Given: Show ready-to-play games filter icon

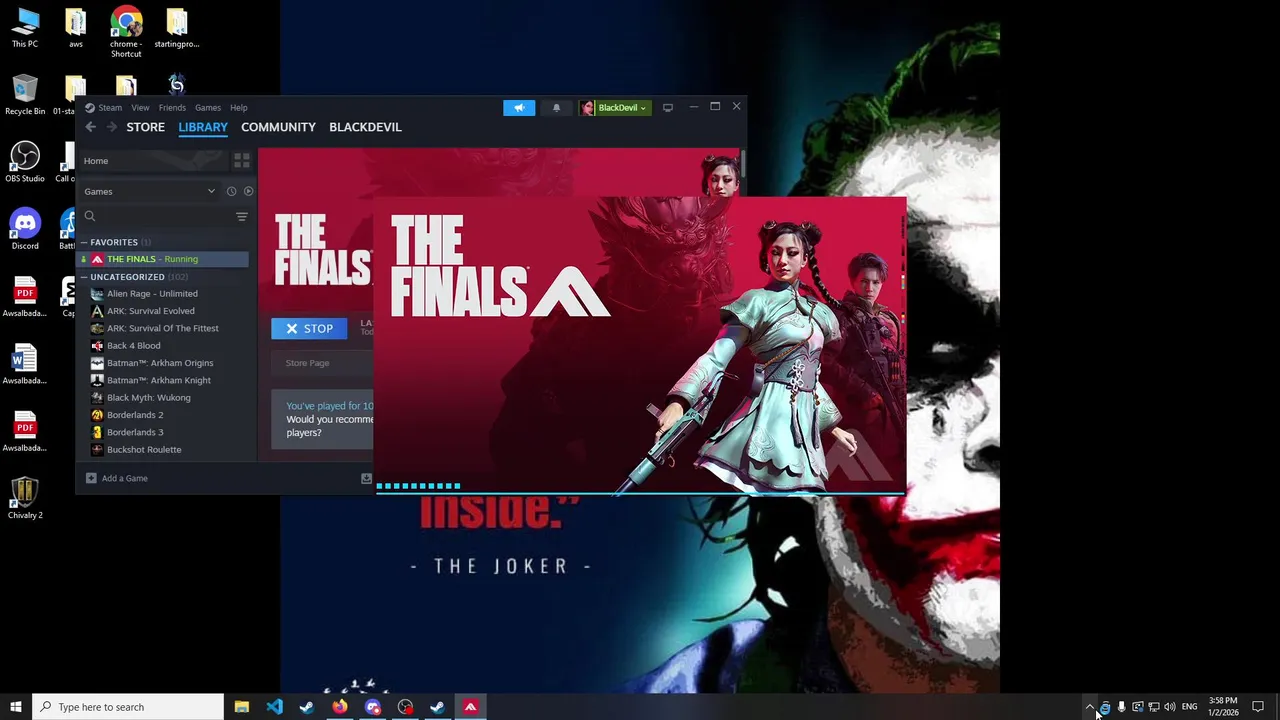Looking at the screenshot, I should tap(248, 191).
